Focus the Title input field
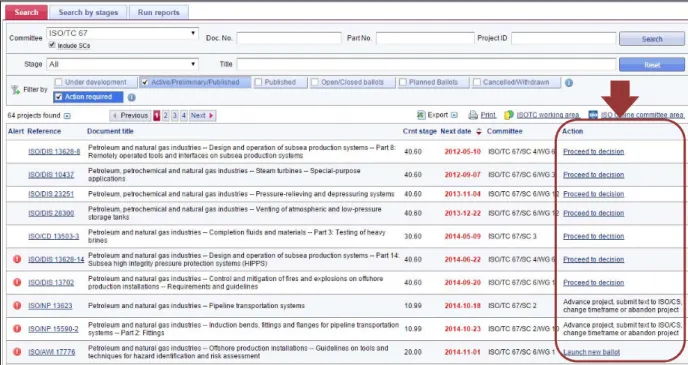 point(426,64)
